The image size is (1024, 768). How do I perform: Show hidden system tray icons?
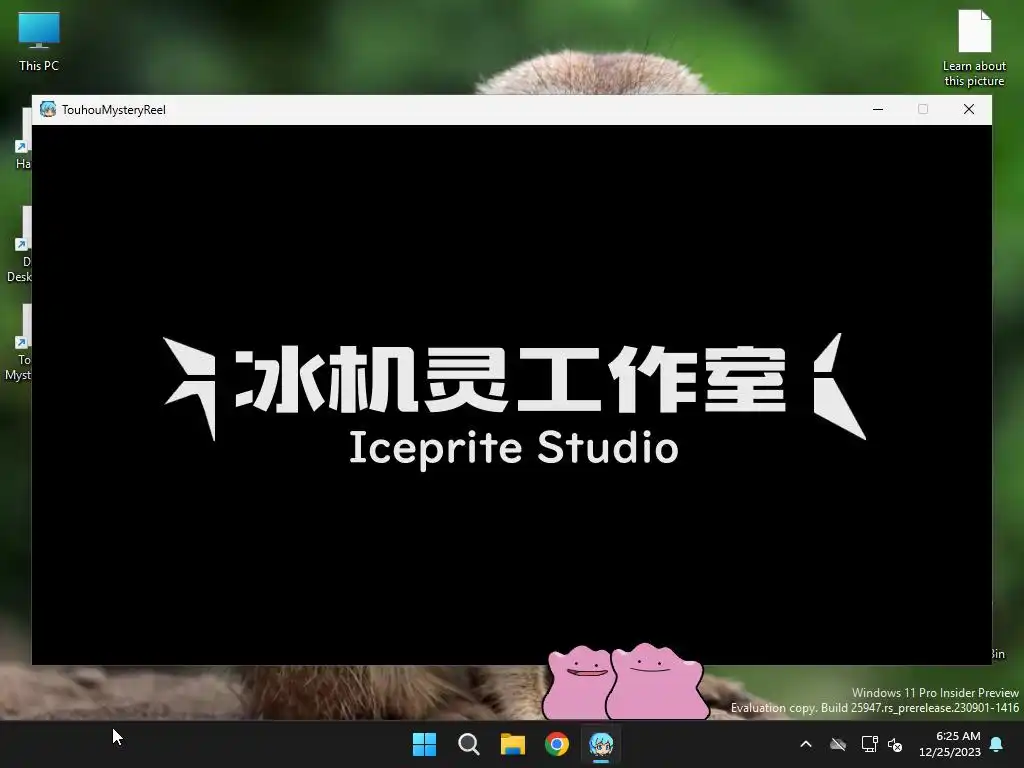[x=806, y=744]
